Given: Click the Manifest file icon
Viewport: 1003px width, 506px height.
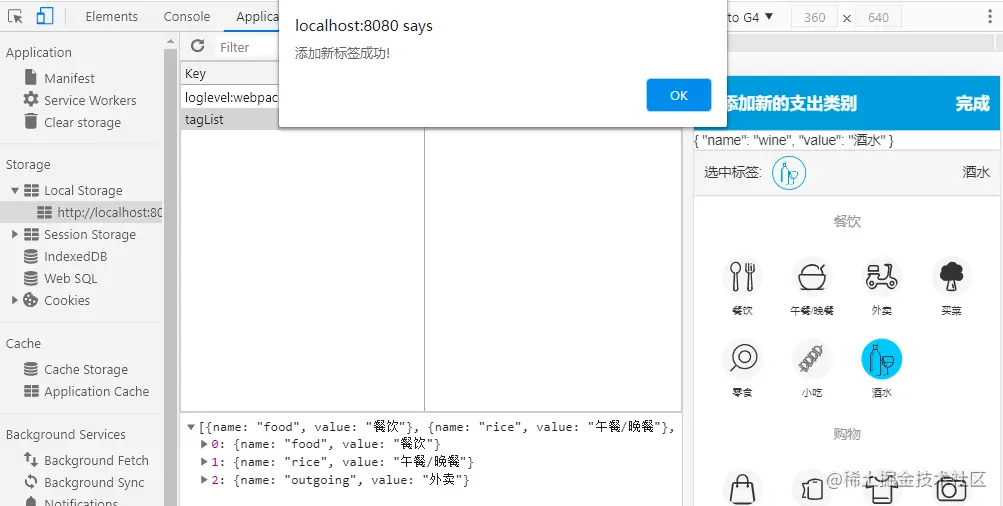Looking at the screenshot, I should pyautogui.click(x=31, y=77).
